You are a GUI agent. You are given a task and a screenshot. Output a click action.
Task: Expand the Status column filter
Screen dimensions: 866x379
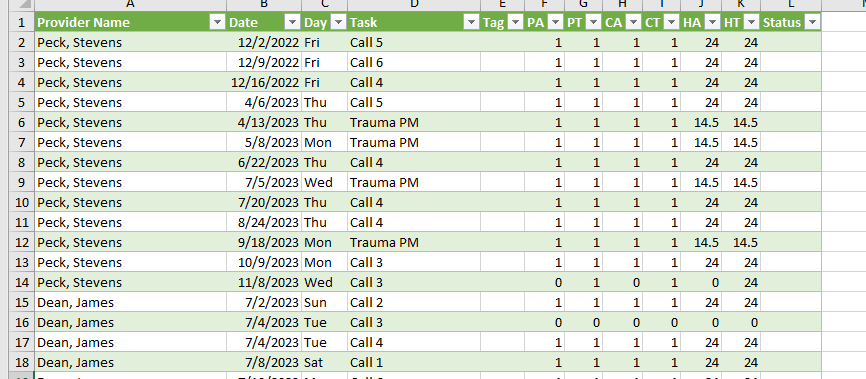812,23
